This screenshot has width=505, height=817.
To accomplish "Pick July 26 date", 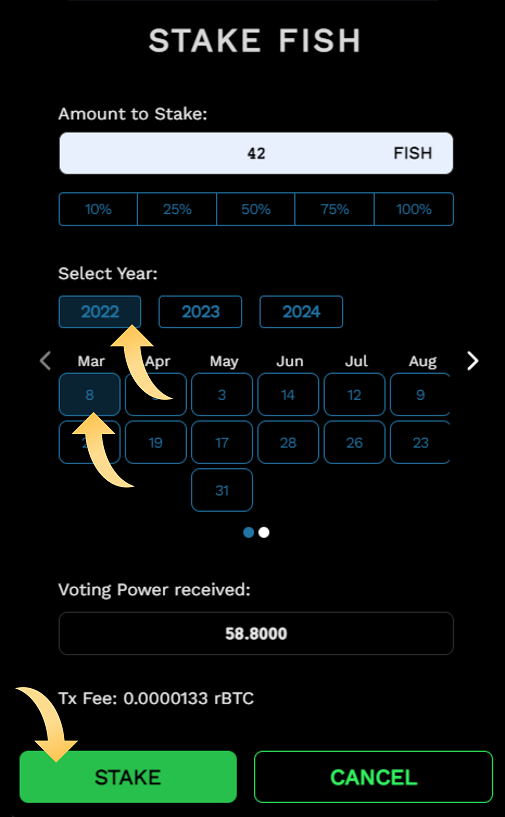I will 354,442.
